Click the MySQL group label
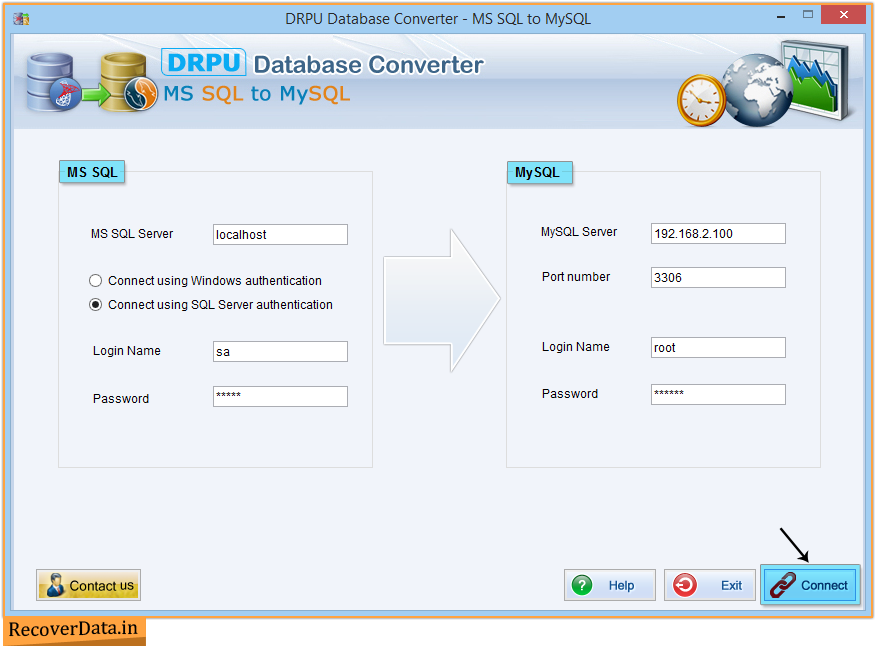Screen dimensions: 876x646 coord(540,173)
